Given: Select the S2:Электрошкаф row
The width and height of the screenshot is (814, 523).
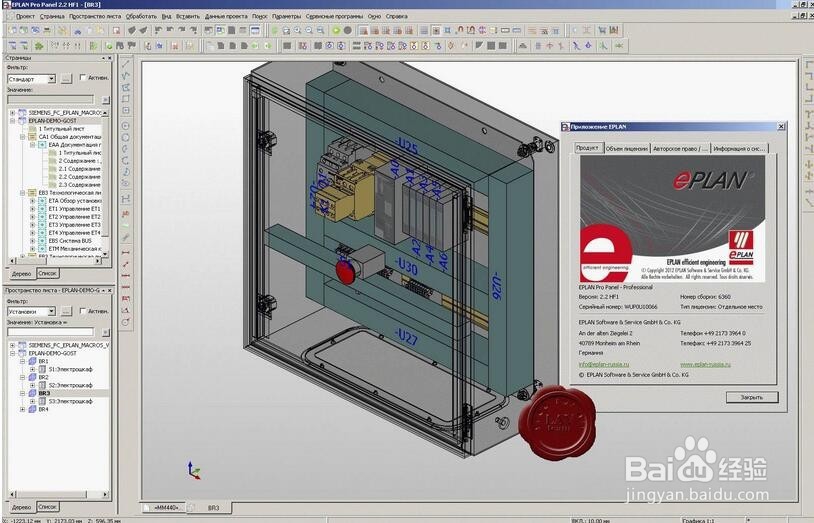Looking at the screenshot, I should click(71, 385).
